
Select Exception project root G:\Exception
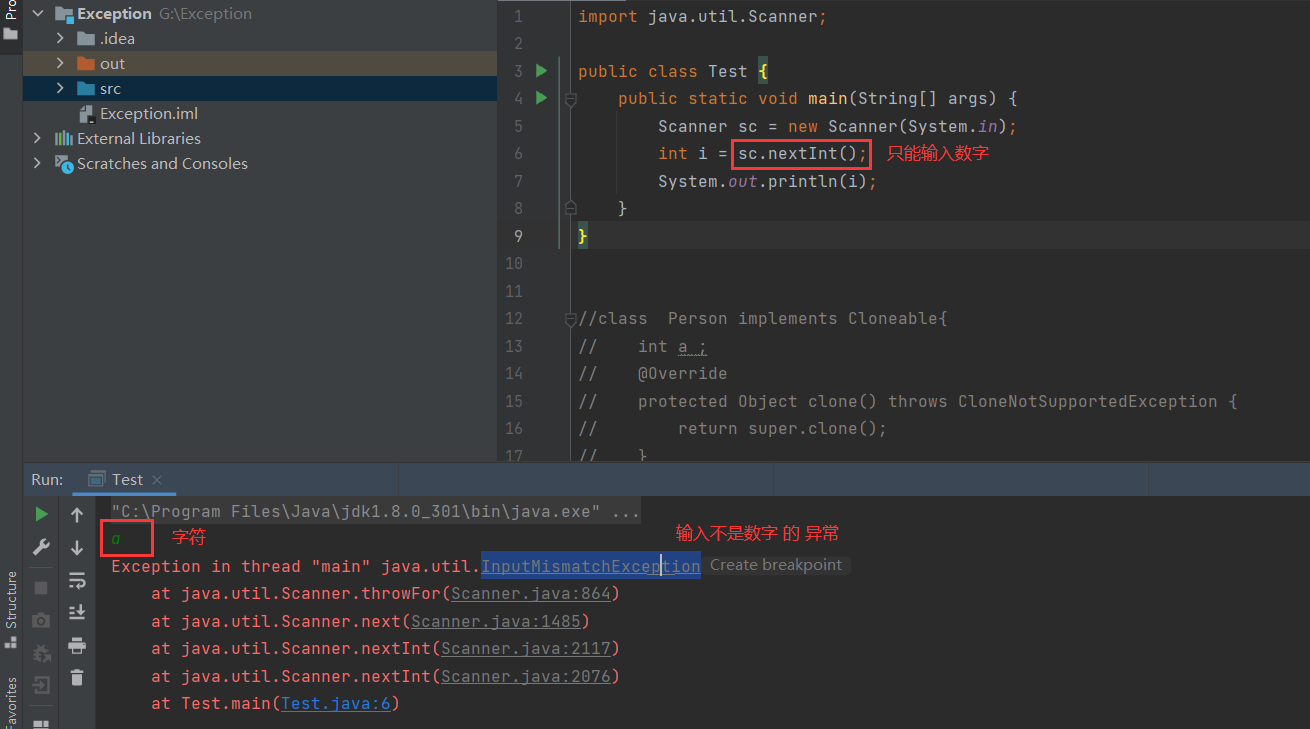pos(153,14)
